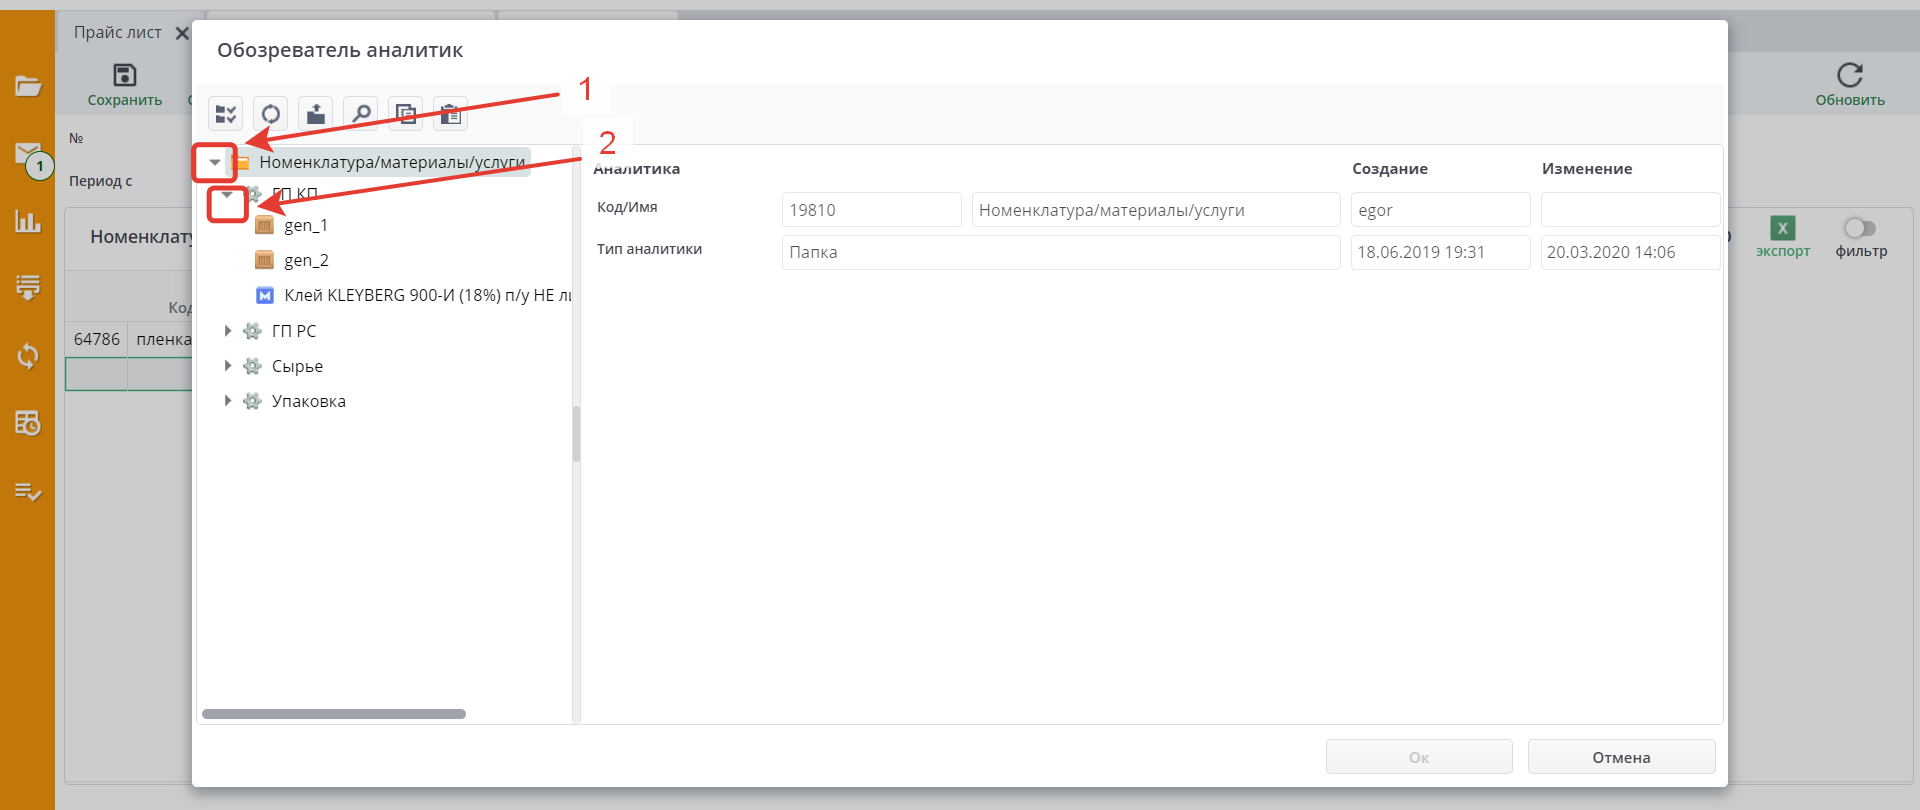1920x810 pixels.
Task: Click modification date field 20.03.2020 14:06
Action: [1630, 252]
